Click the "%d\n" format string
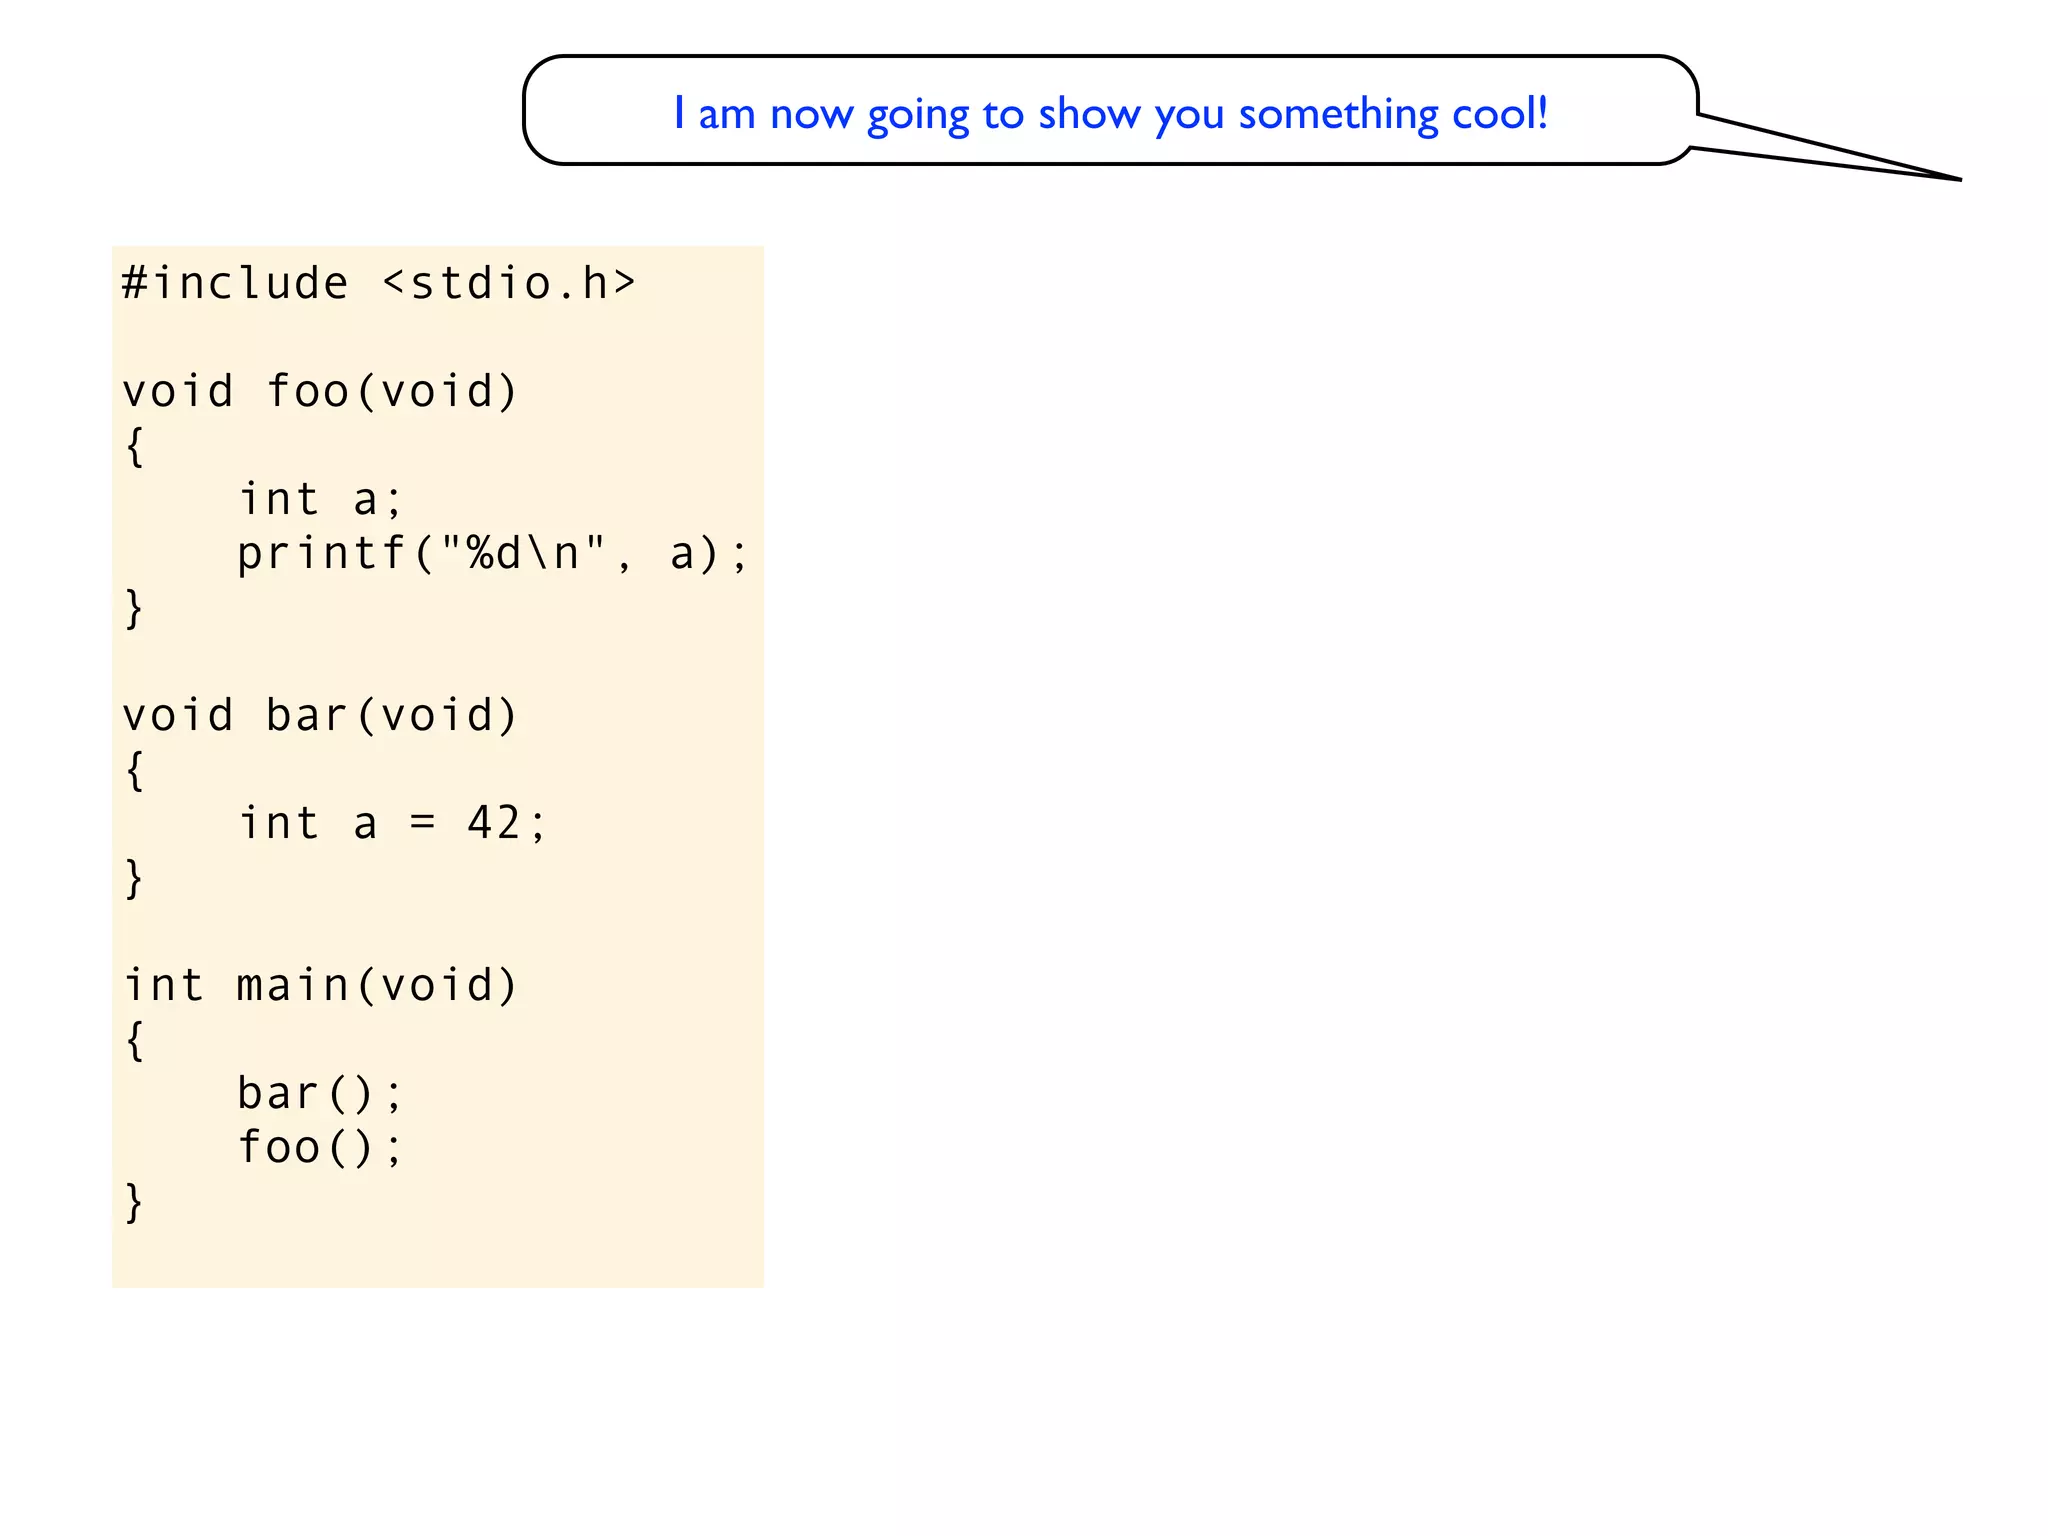Viewport: 2048px width, 1536px height. coord(523,554)
